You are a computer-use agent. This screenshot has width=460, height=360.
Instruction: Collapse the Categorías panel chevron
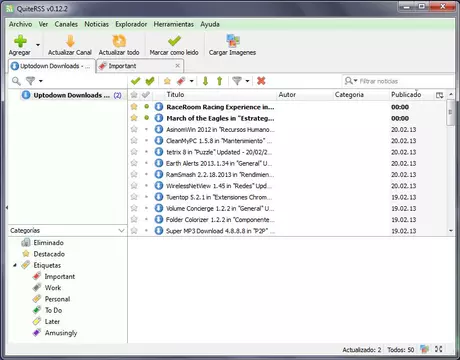[x=121, y=230]
